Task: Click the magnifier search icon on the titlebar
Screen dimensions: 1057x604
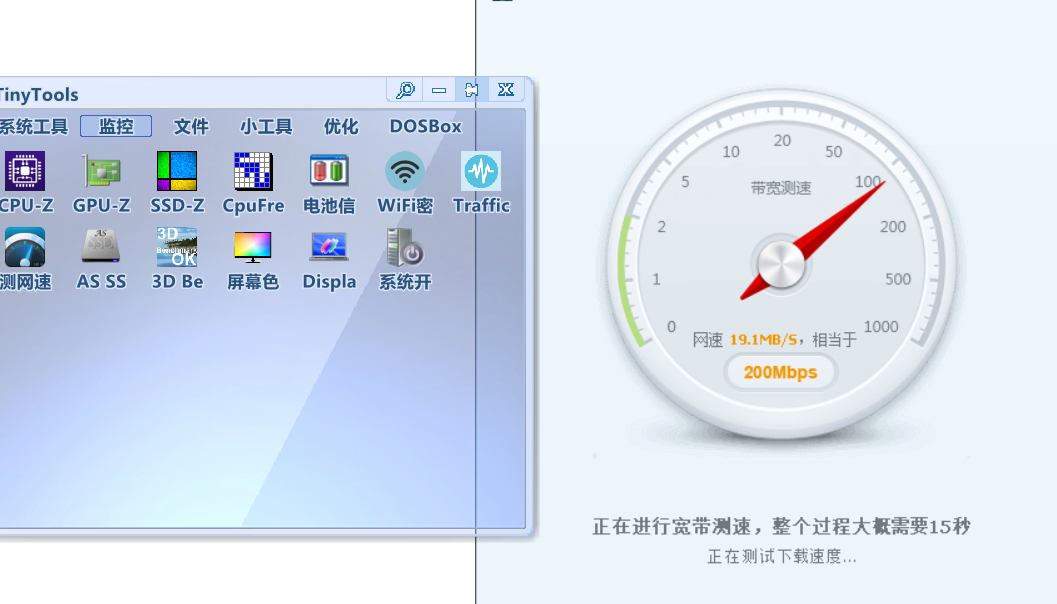Action: (x=404, y=89)
